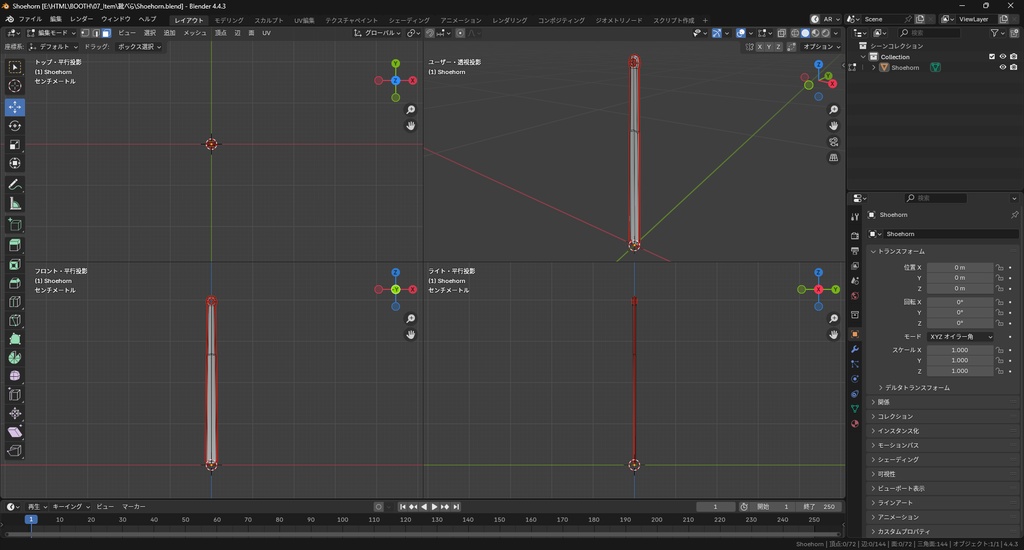Expand the Shoehorn outliner item

coord(874,67)
